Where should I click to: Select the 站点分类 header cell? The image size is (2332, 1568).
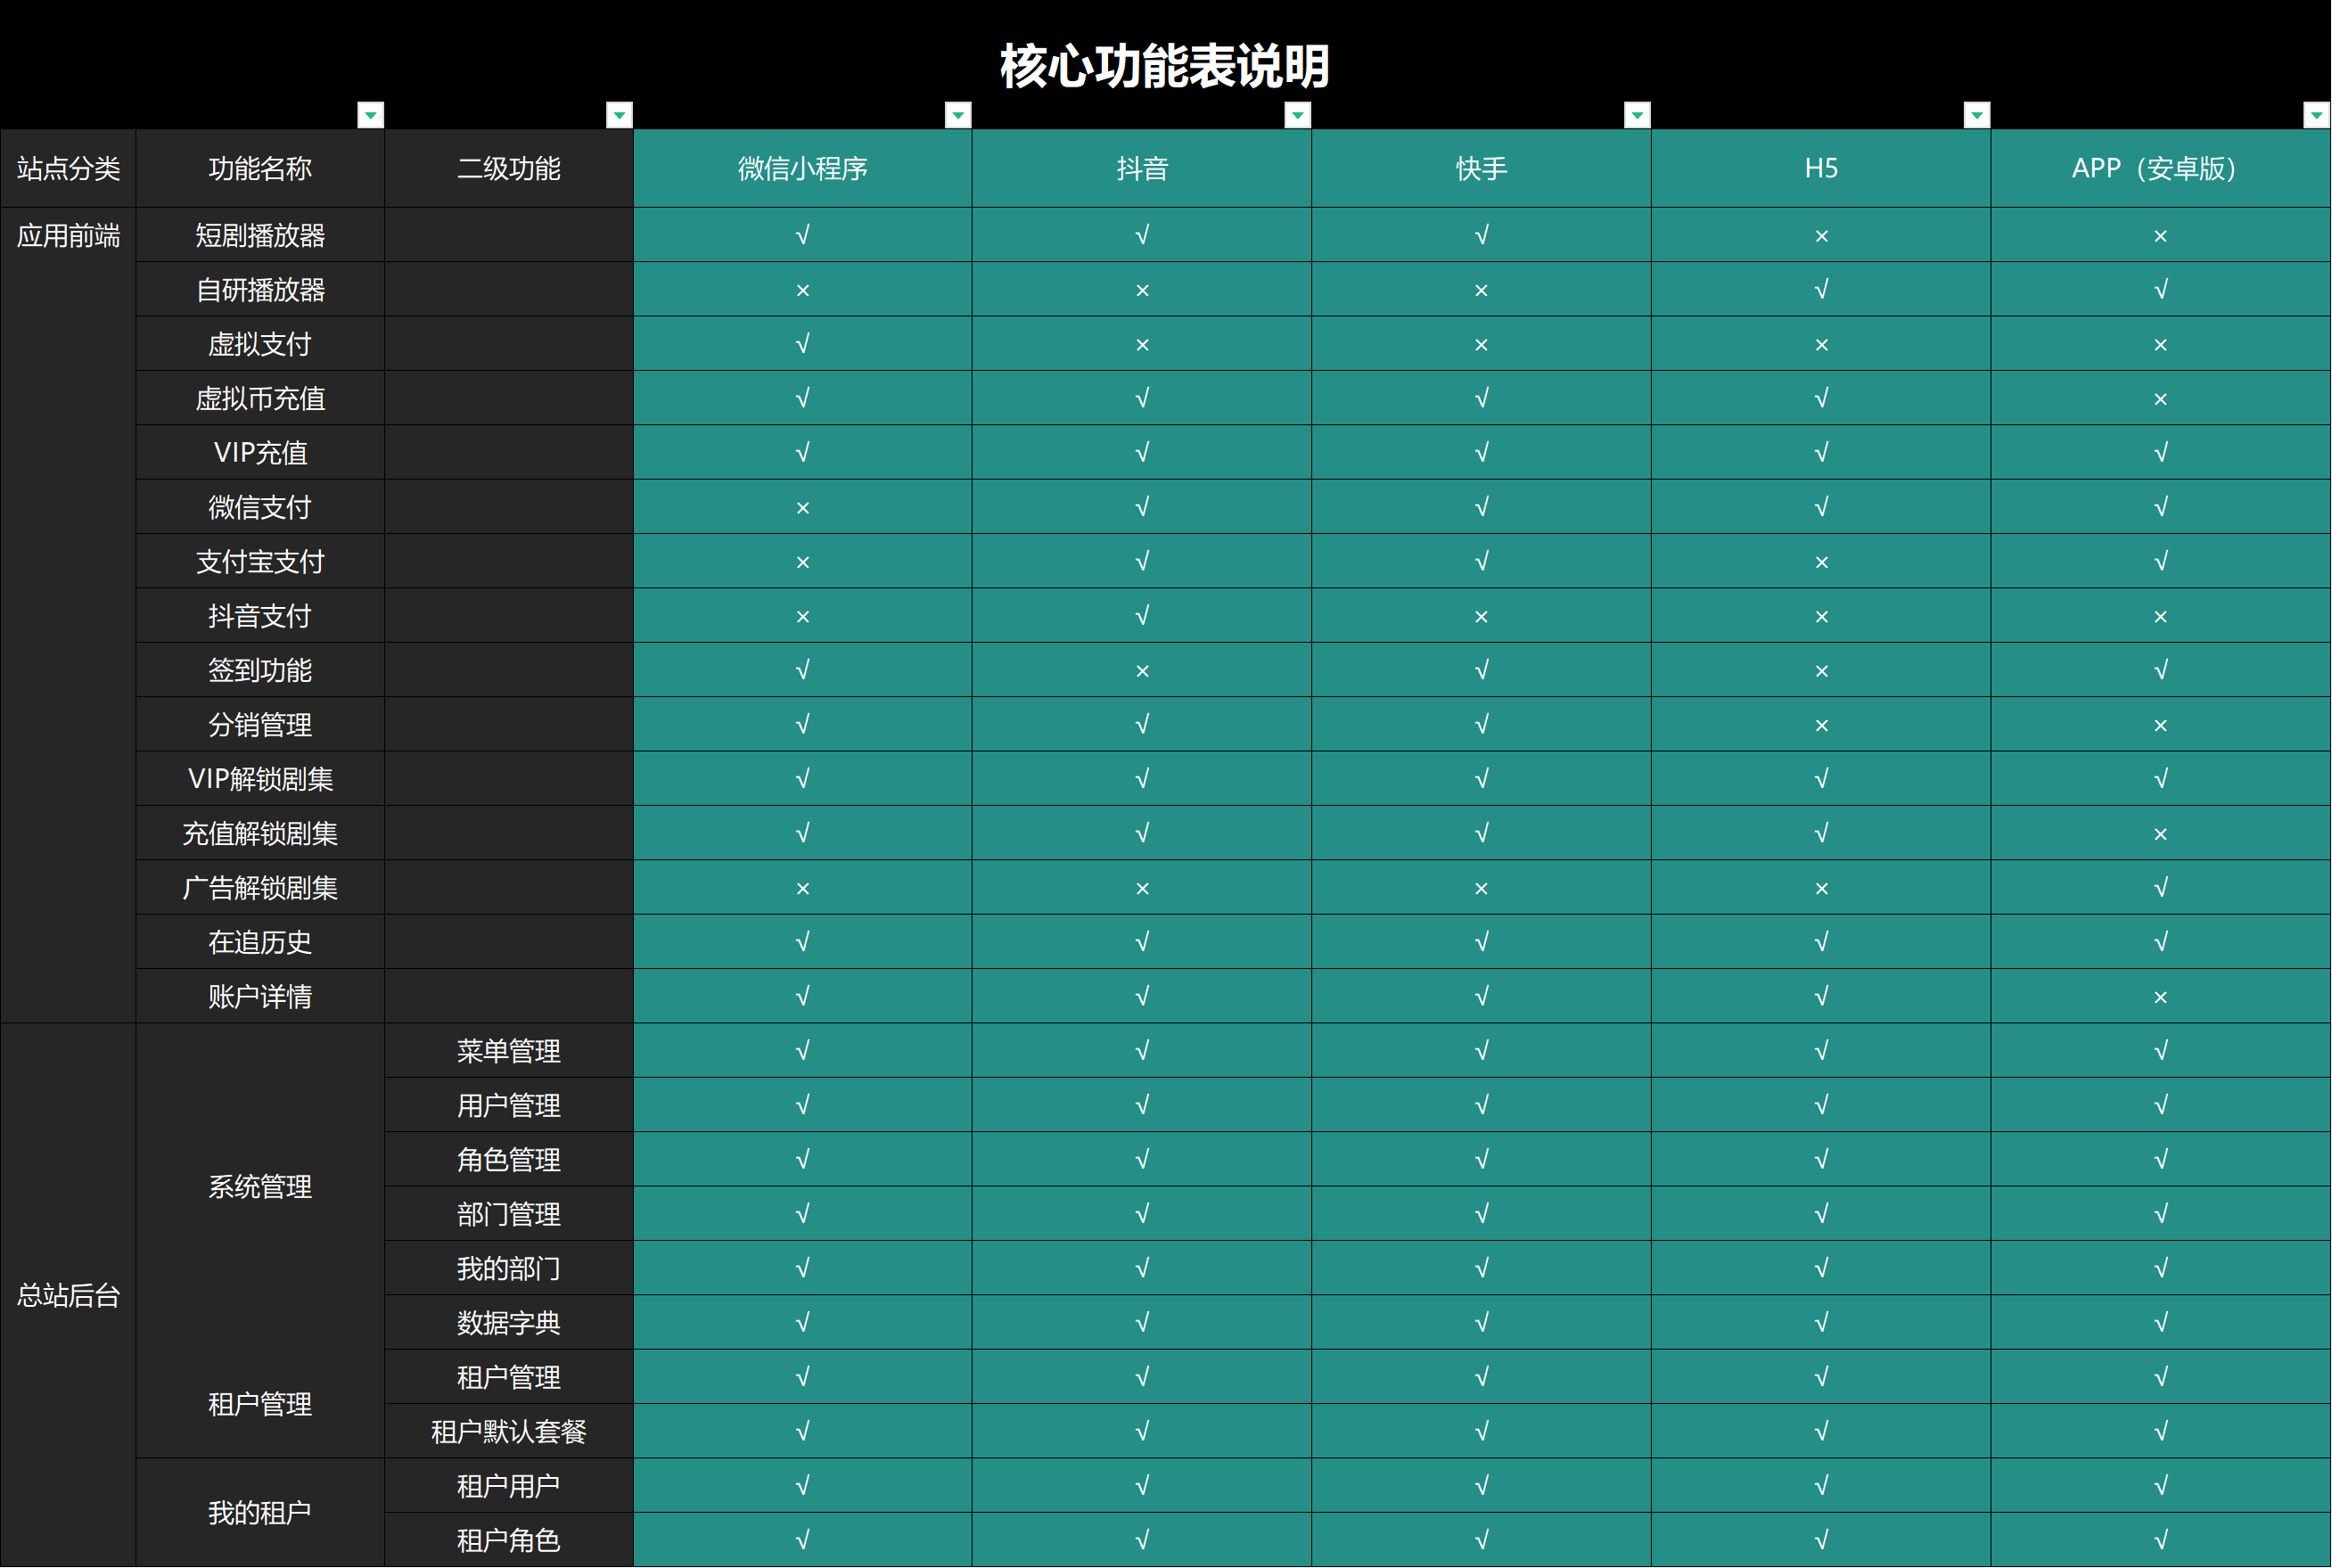click(68, 168)
